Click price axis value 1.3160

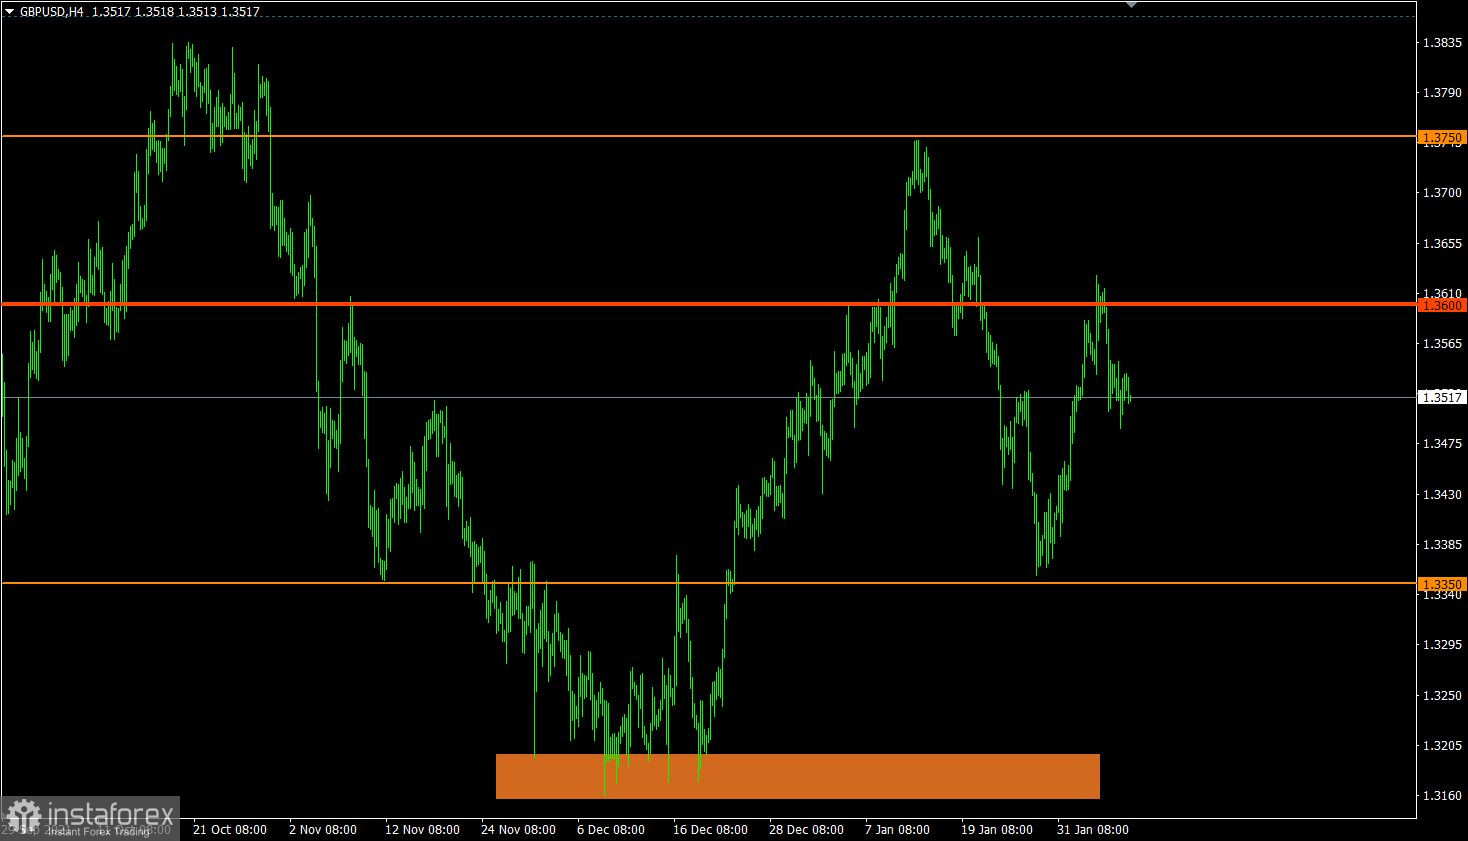[x=1442, y=796]
